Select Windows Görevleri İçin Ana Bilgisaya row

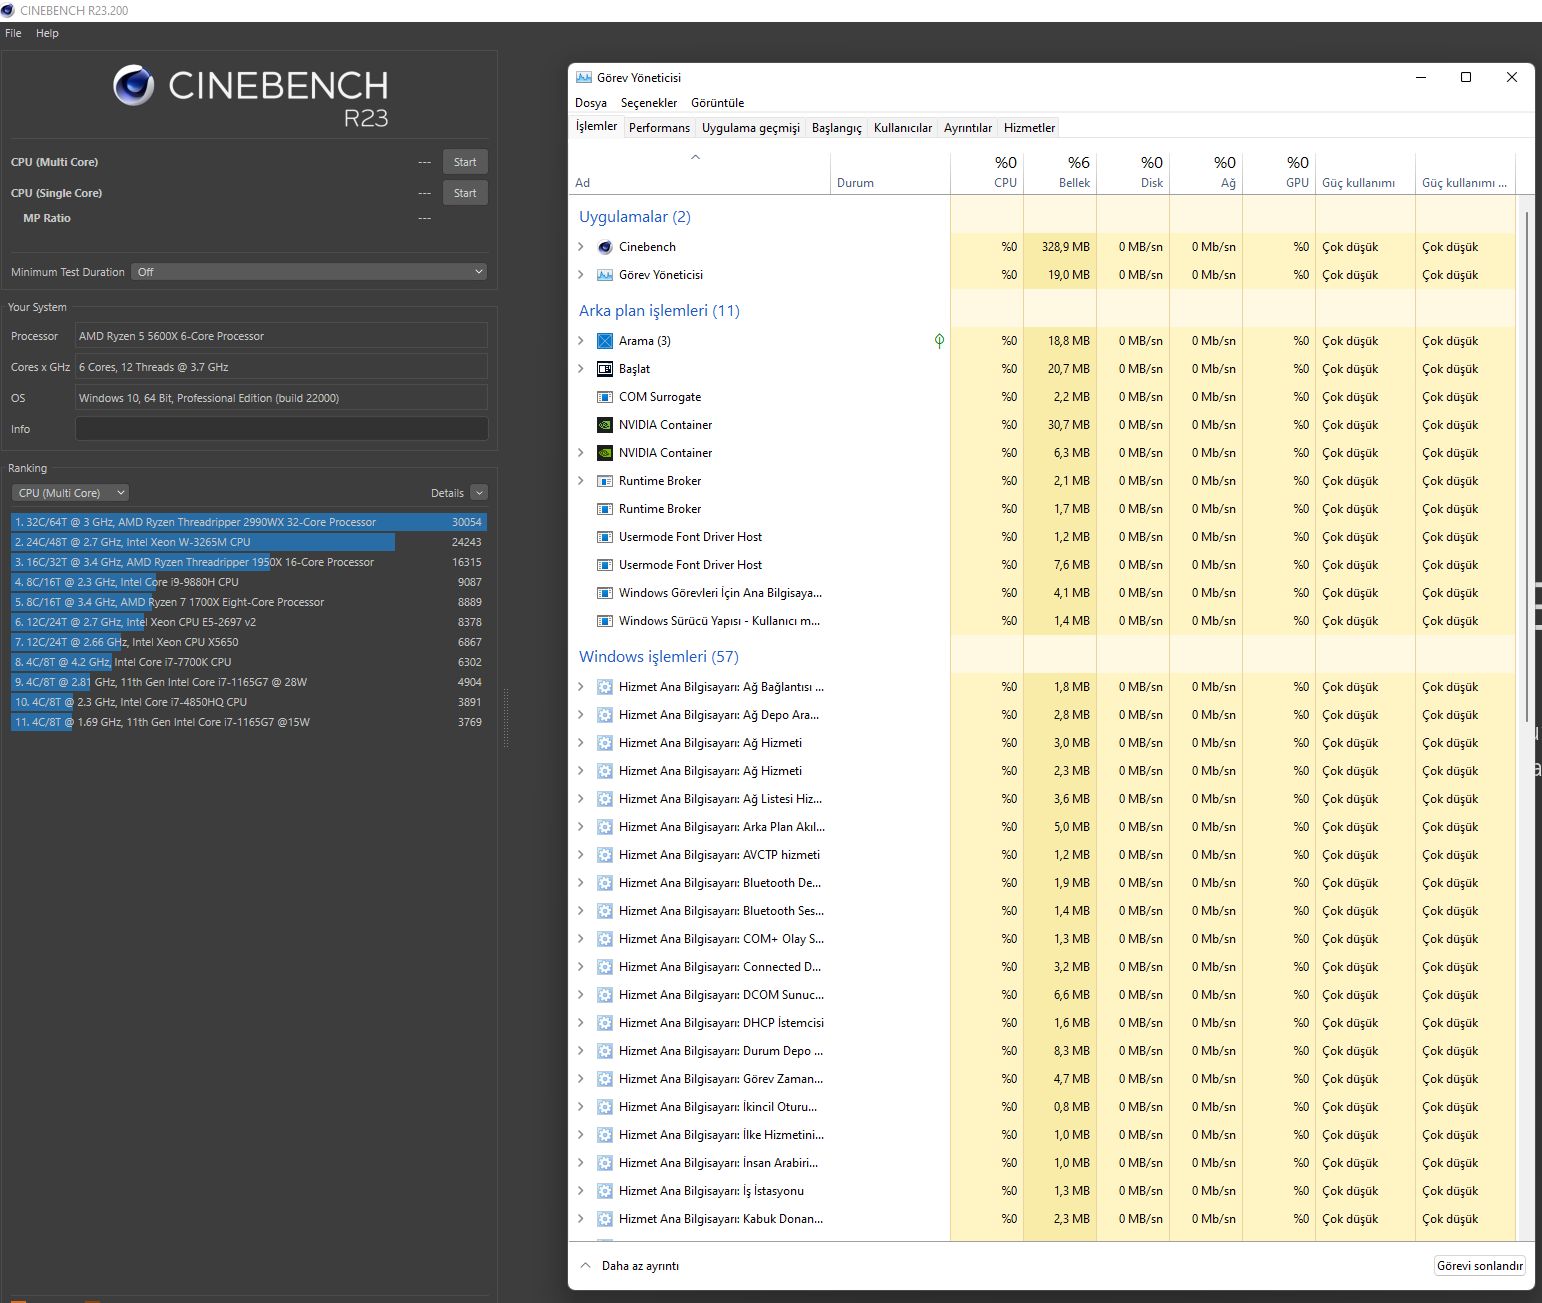point(1042,593)
